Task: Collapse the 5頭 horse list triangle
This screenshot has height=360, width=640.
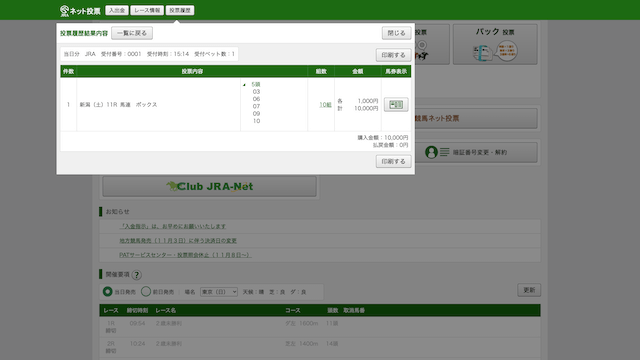Action: click(244, 84)
